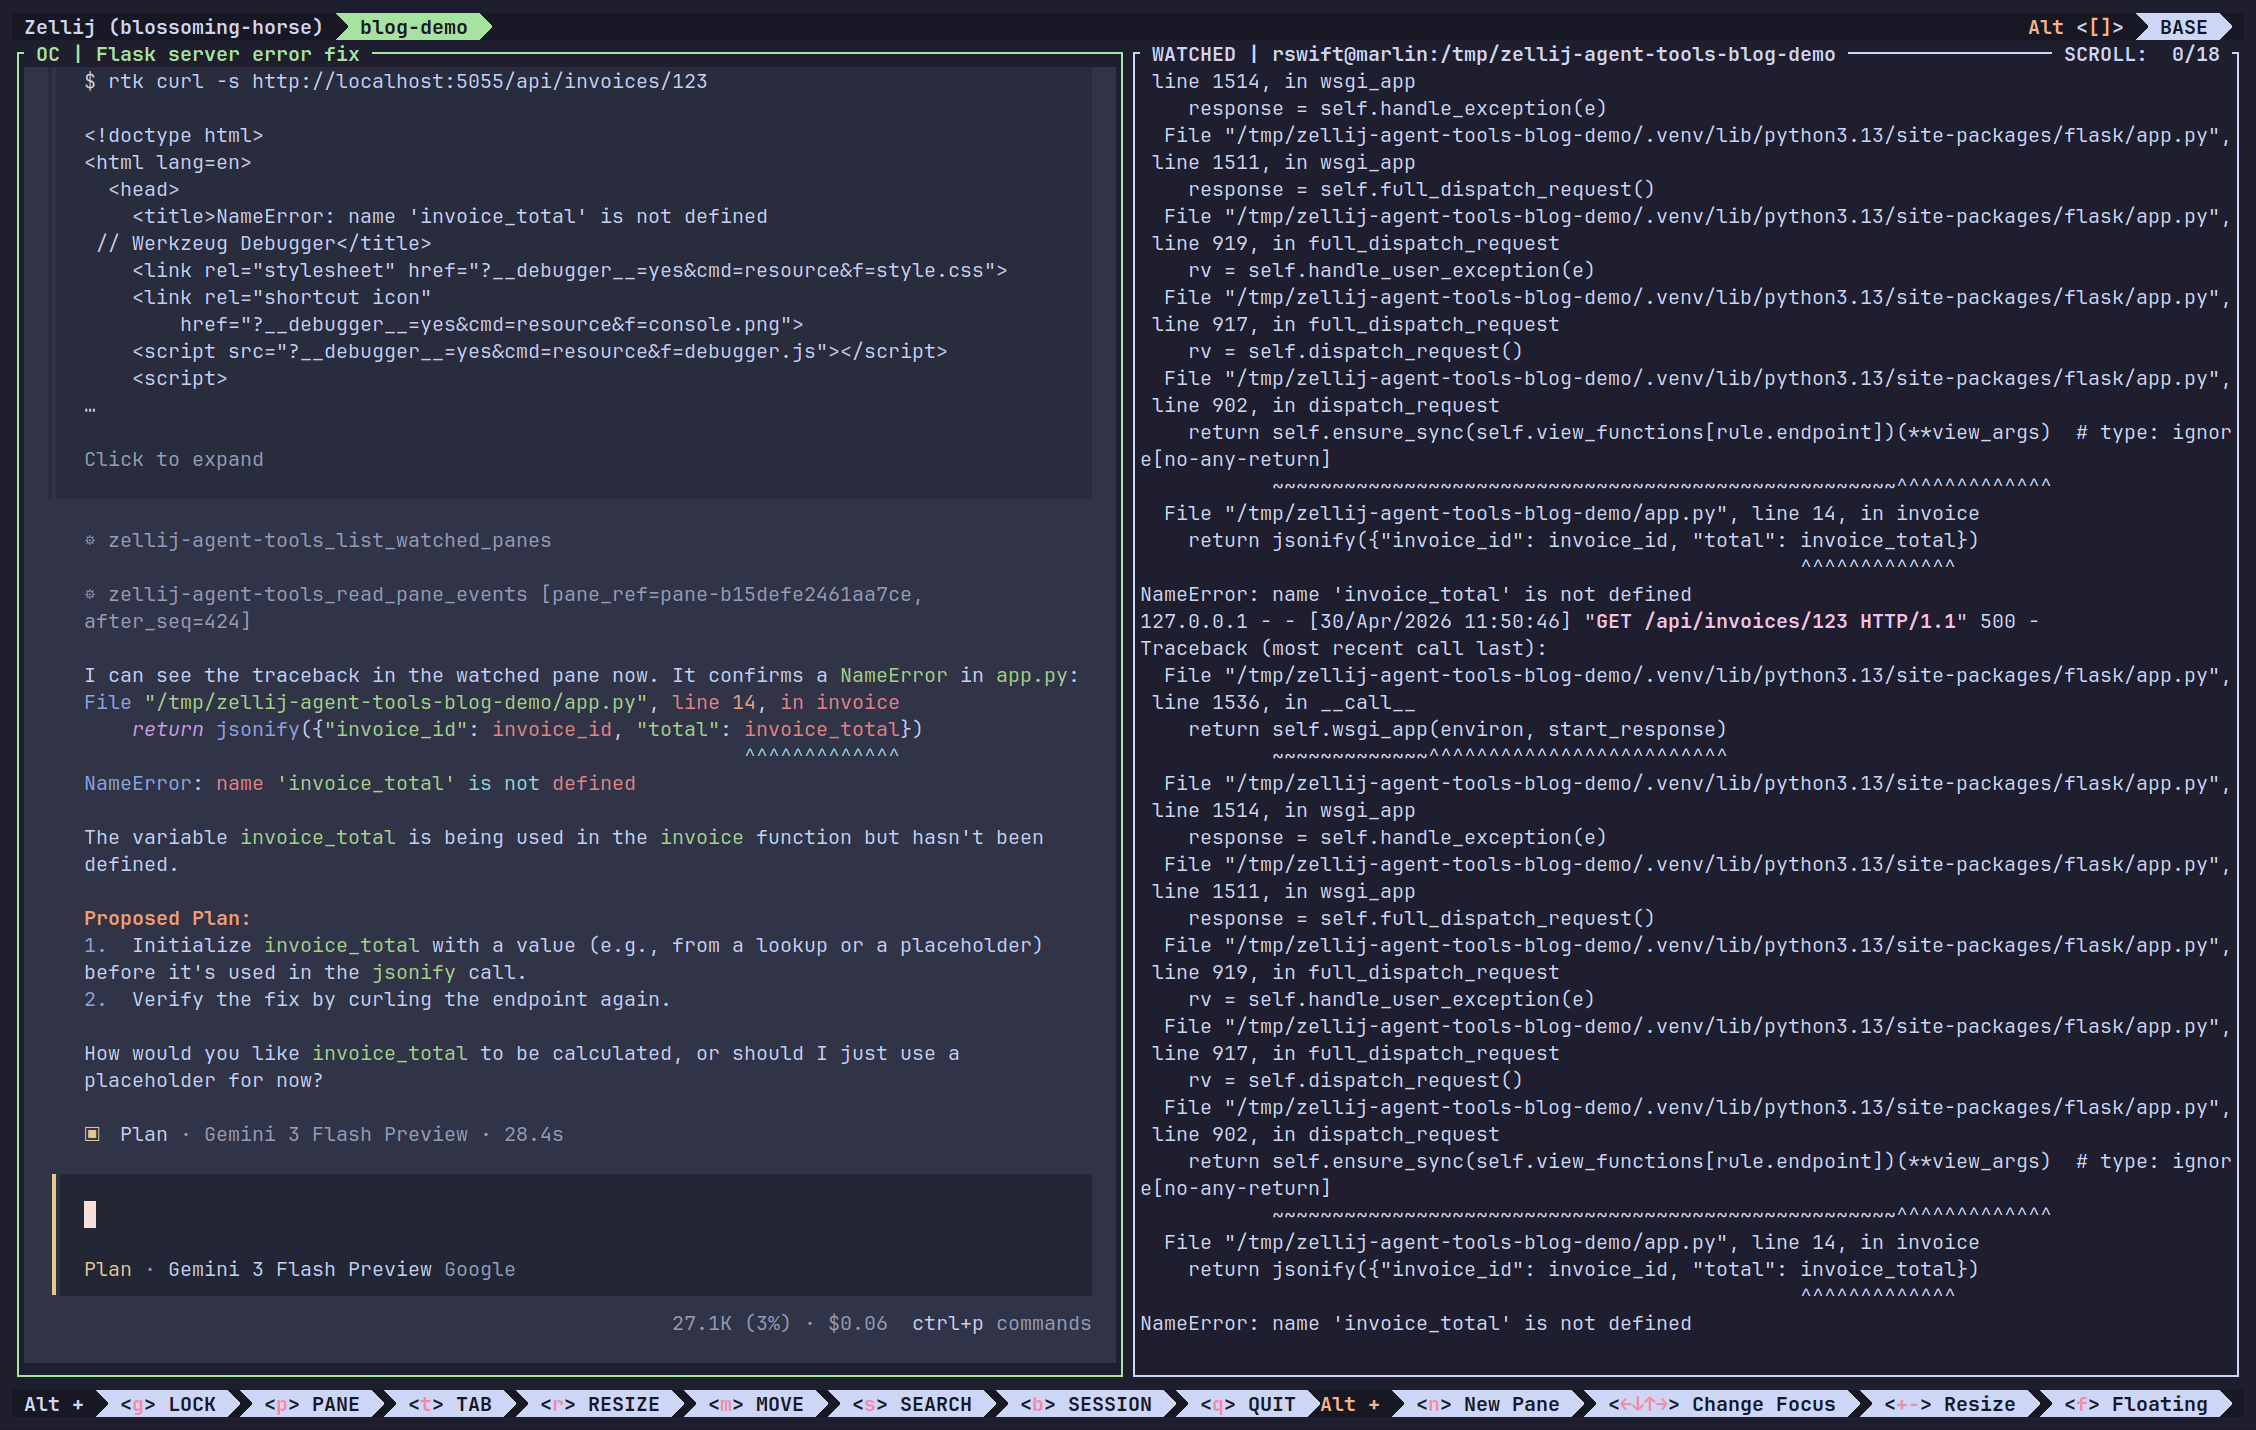The height and width of the screenshot is (1430, 2256).
Task: Click 'return self.wsgi_app(environ, start_response)' line
Action: coord(1458,729)
